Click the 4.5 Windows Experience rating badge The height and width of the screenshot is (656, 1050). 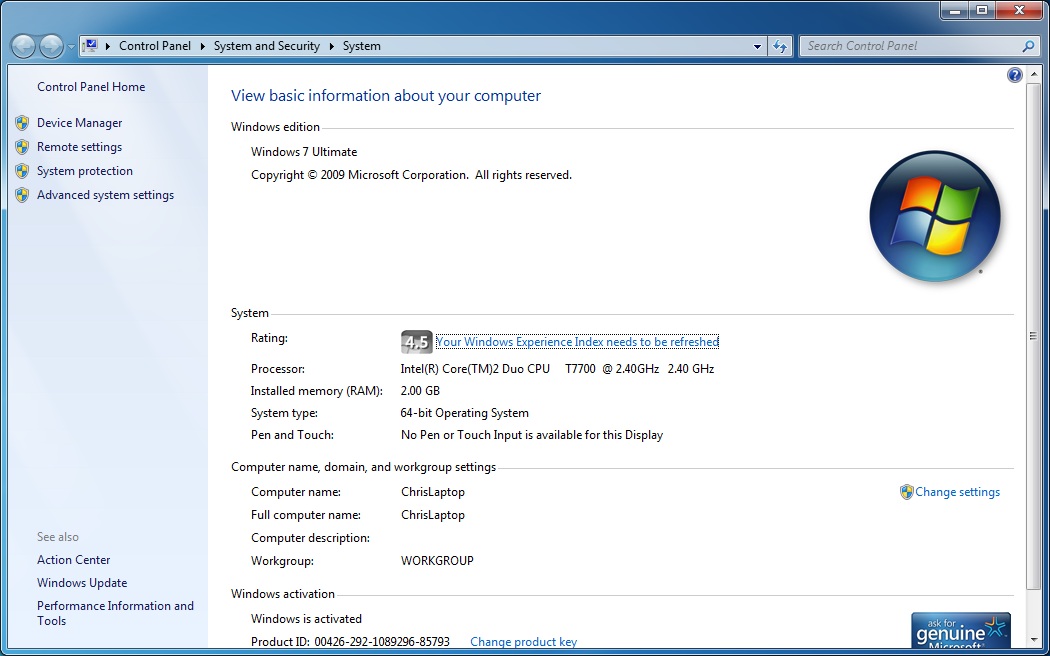pyautogui.click(x=417, y=342)
